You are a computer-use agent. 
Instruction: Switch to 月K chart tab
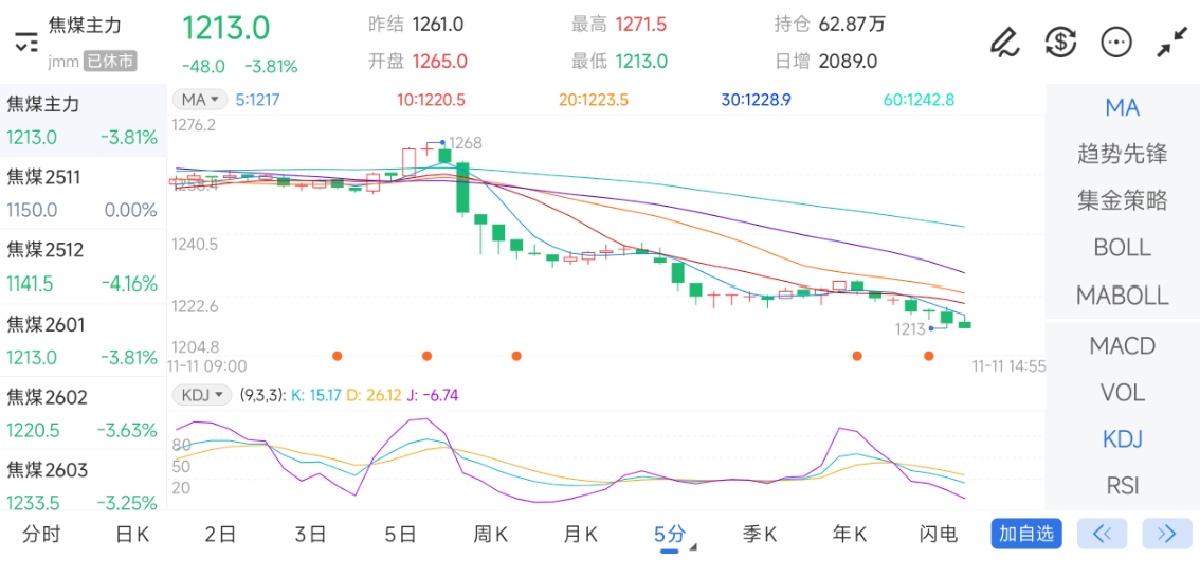580,534
